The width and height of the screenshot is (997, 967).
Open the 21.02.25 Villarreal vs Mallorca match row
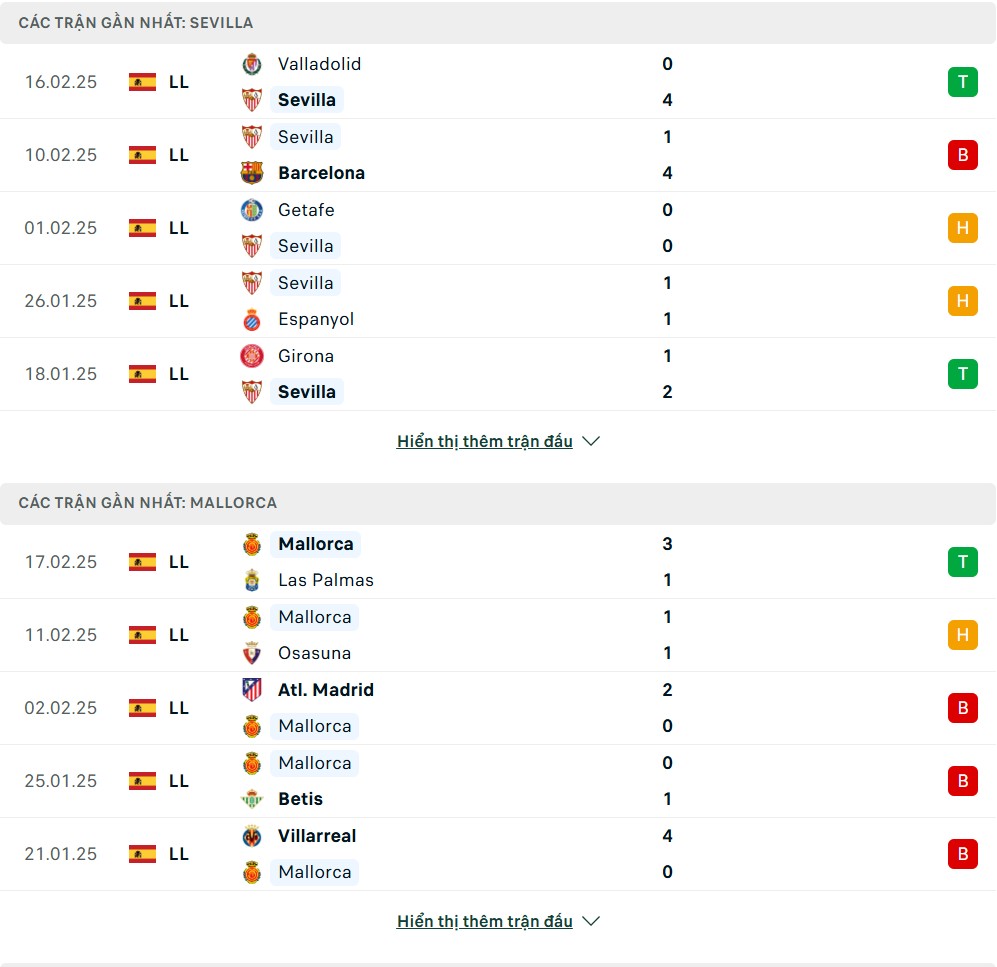498,854
